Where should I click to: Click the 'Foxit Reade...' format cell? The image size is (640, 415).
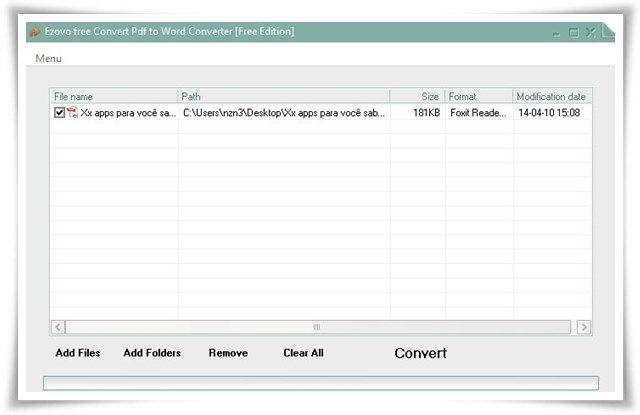coord(478,113)
